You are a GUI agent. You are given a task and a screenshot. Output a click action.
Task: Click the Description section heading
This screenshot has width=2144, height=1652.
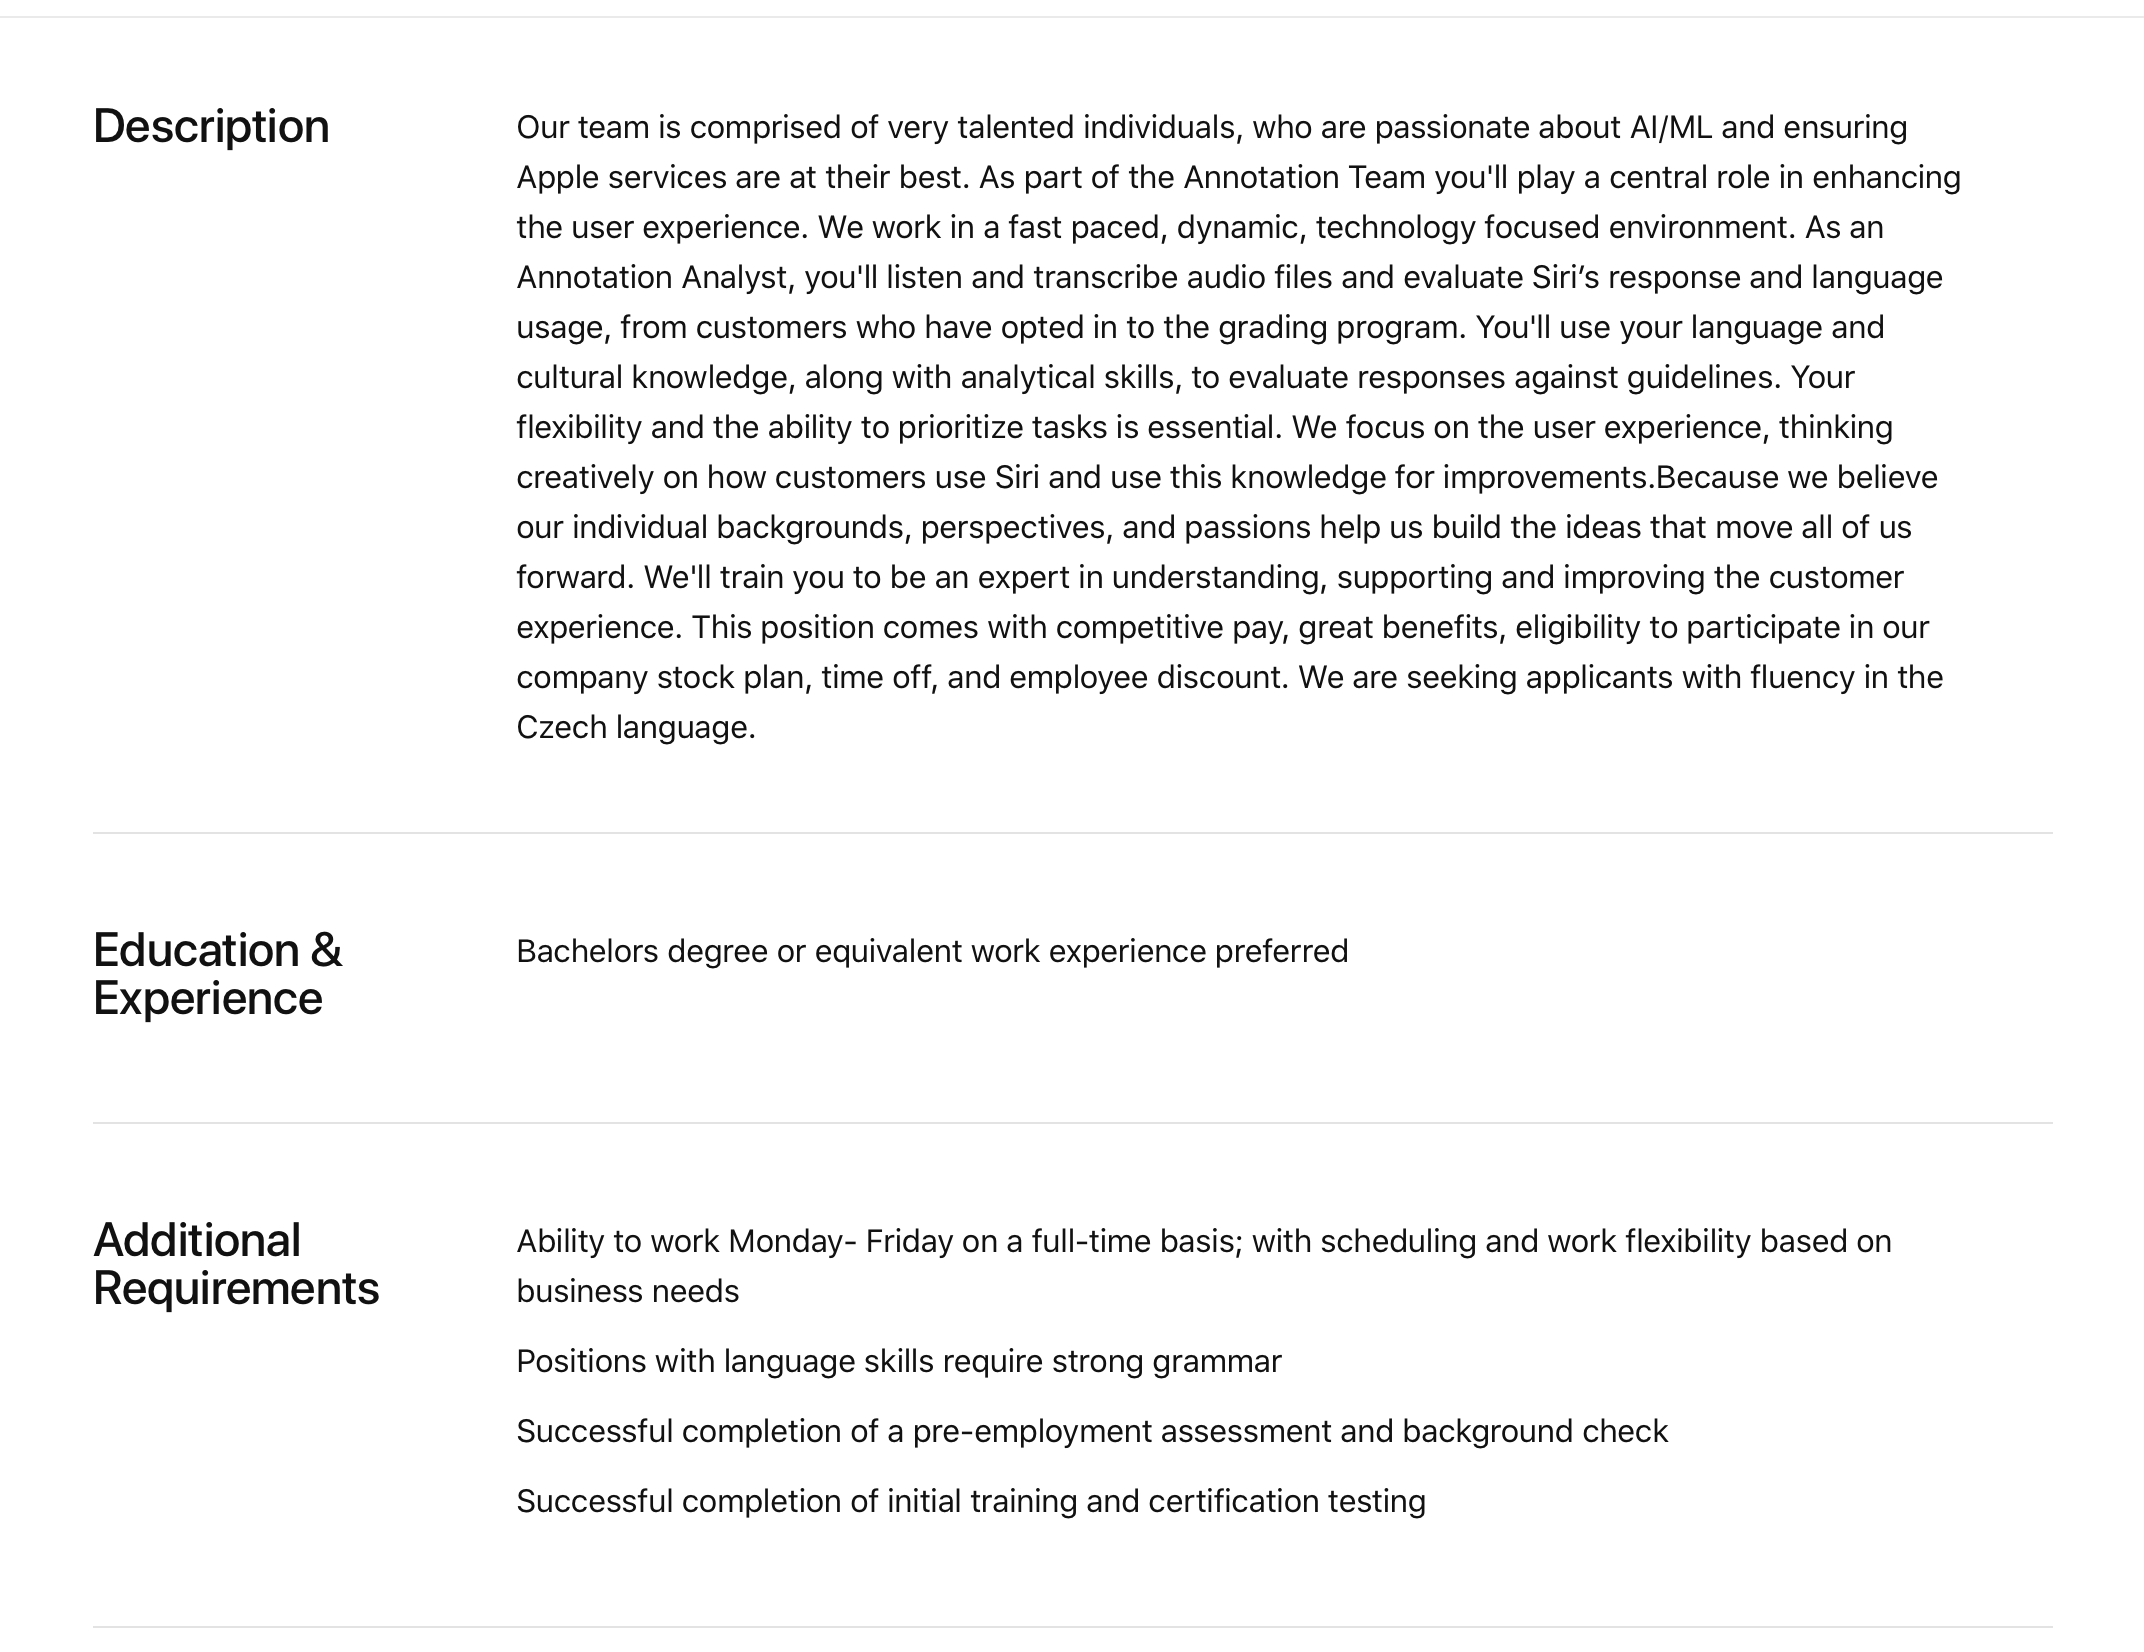click(211, 127)
